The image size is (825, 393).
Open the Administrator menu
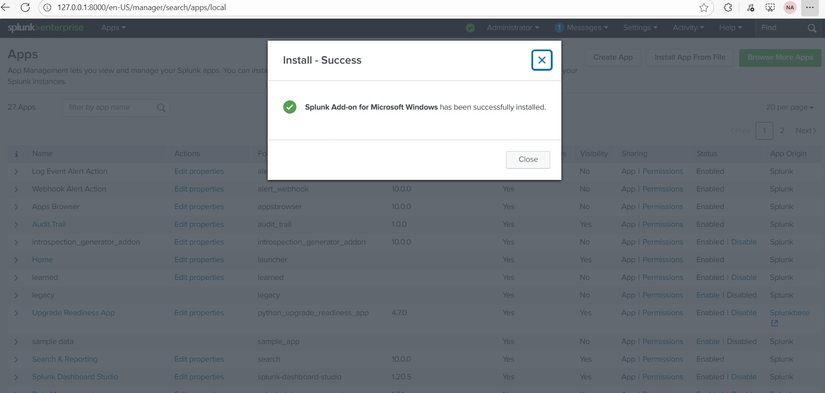[512, 28]
